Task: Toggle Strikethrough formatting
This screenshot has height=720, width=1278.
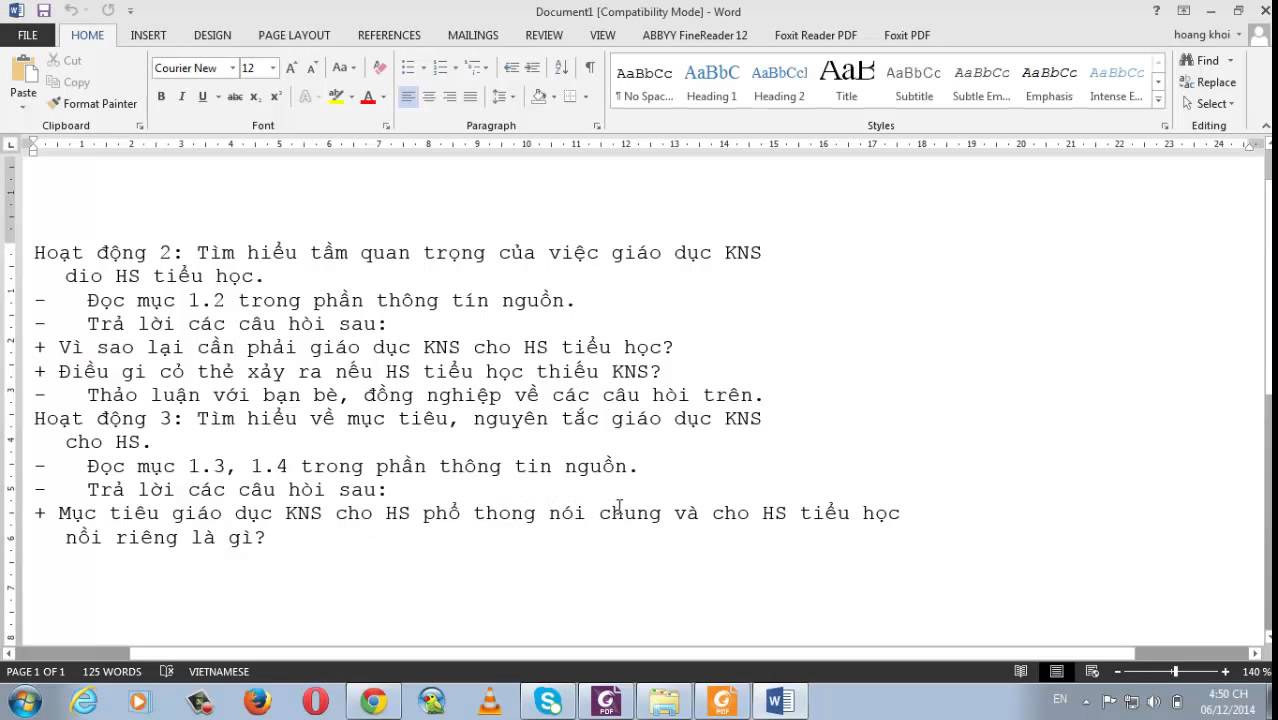Action: click(235, 97)
